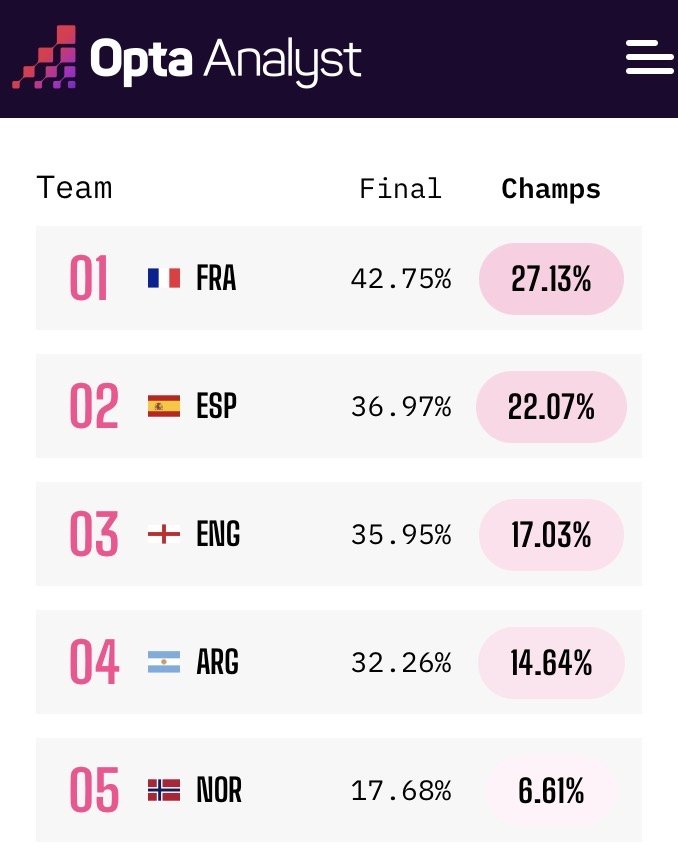Sort by the Final column header

coord(401,188)
